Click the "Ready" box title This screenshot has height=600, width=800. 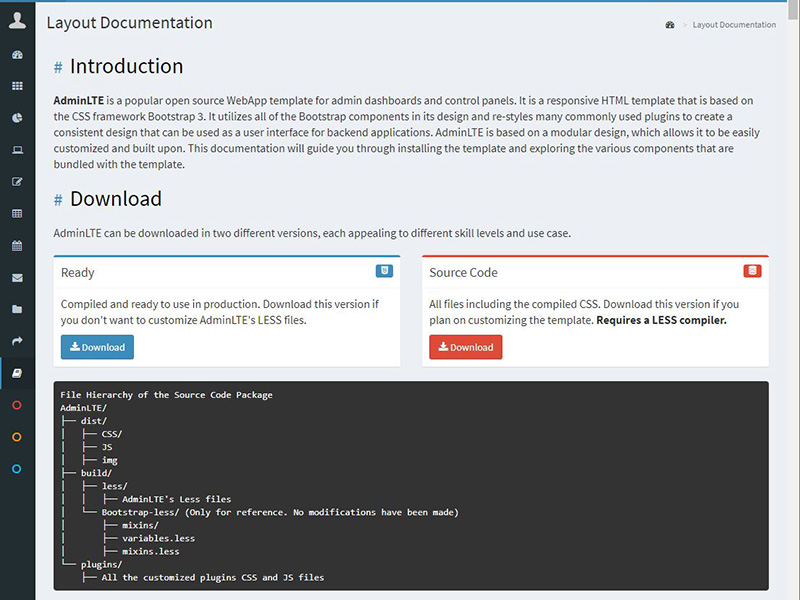(78, 272)
